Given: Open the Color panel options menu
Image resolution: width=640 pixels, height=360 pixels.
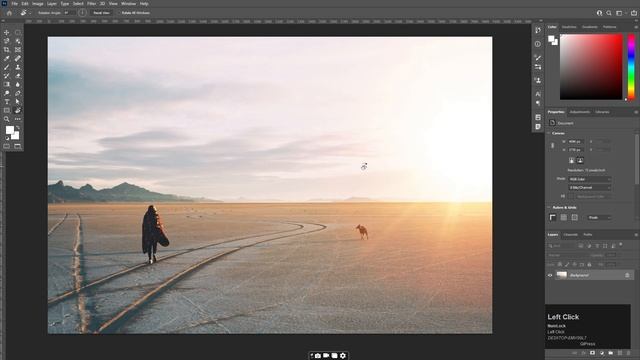Looking at the screenshot, I should click(x=636, y=27).
